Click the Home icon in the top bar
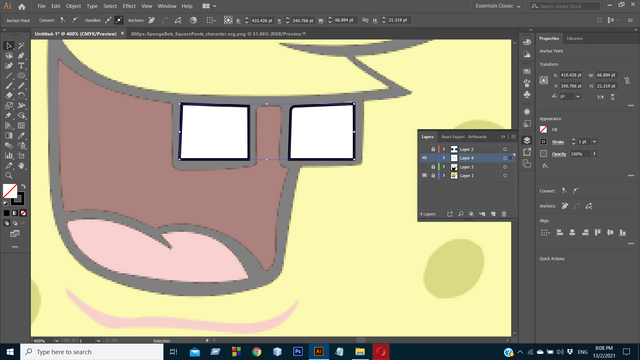The height and width of the screenshot is (360, 640). (x=22, y=7)
